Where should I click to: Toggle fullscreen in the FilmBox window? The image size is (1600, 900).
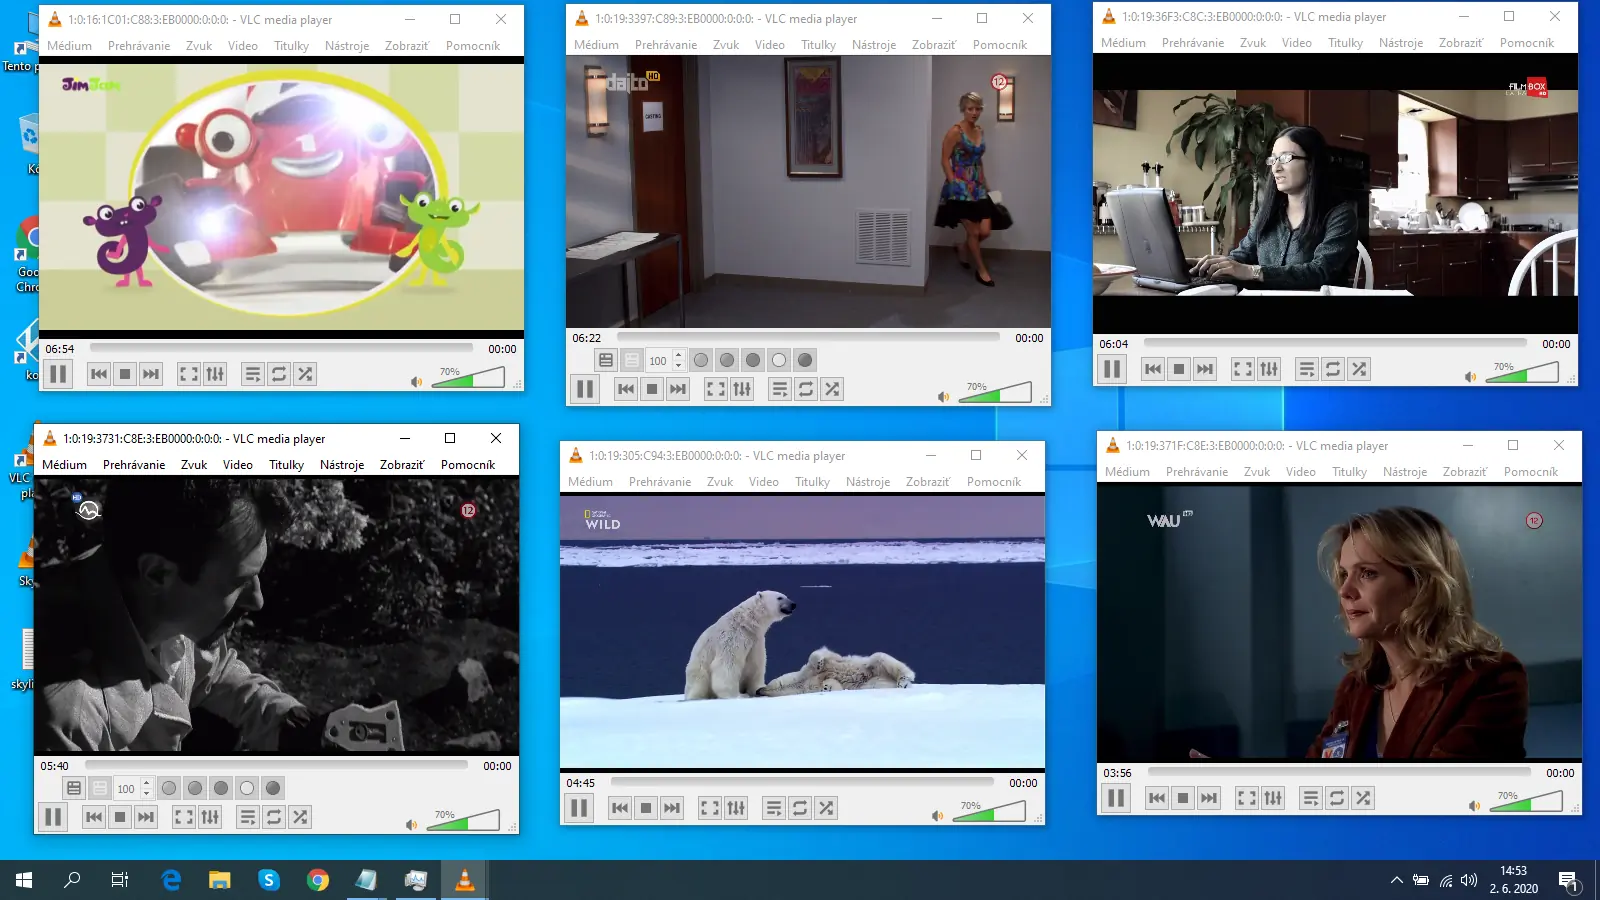click(x=1243, y=369)
